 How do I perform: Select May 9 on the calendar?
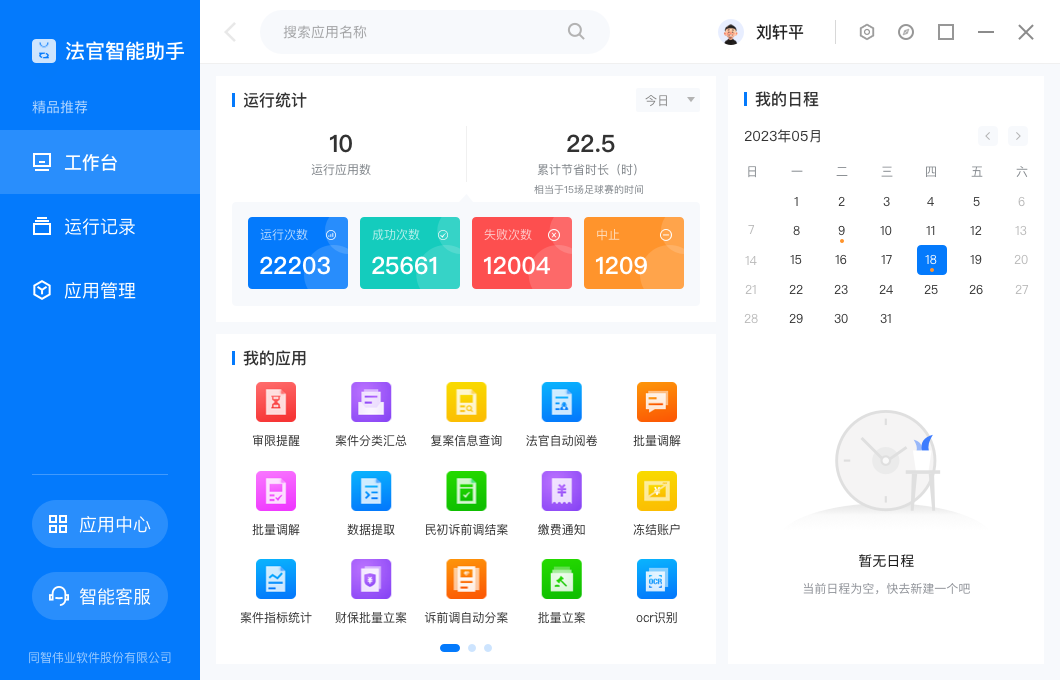point(841,231)
